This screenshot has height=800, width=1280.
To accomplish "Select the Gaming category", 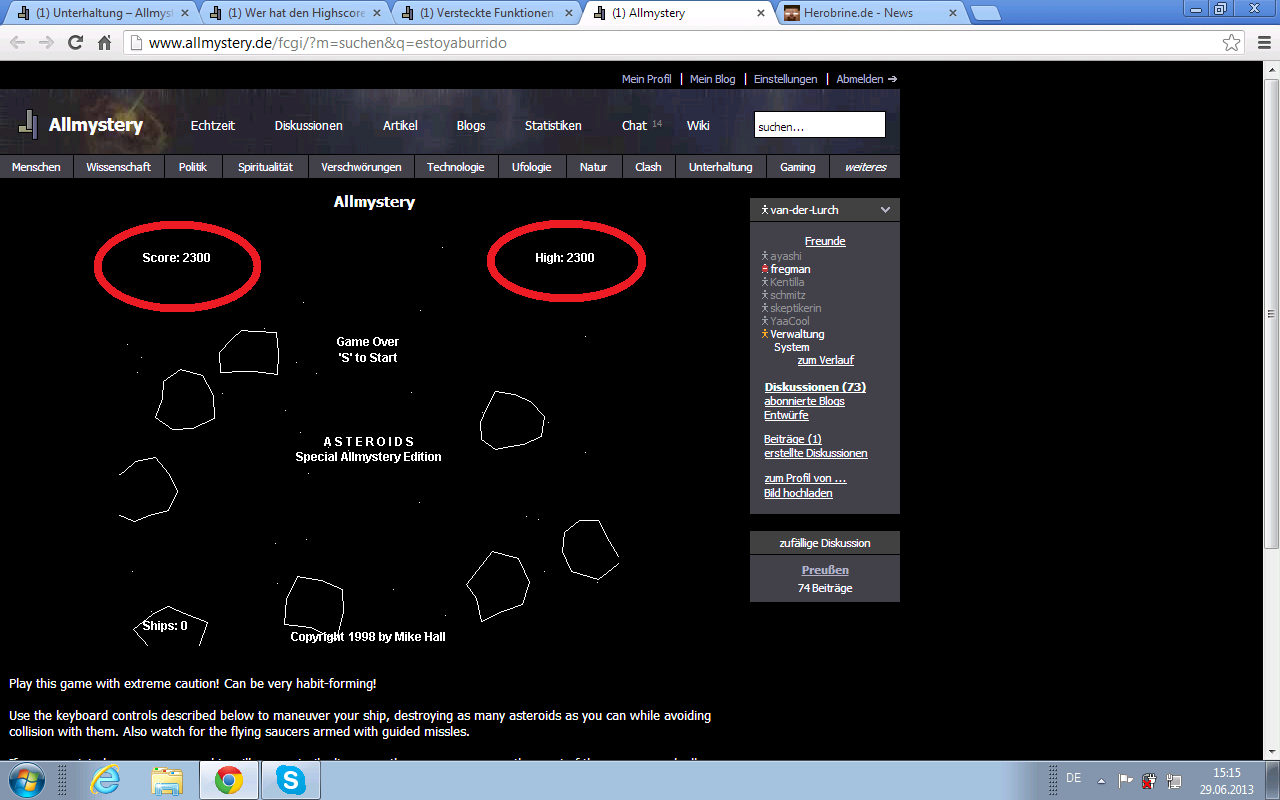I will pyautogui.click(x=798, y=167).
